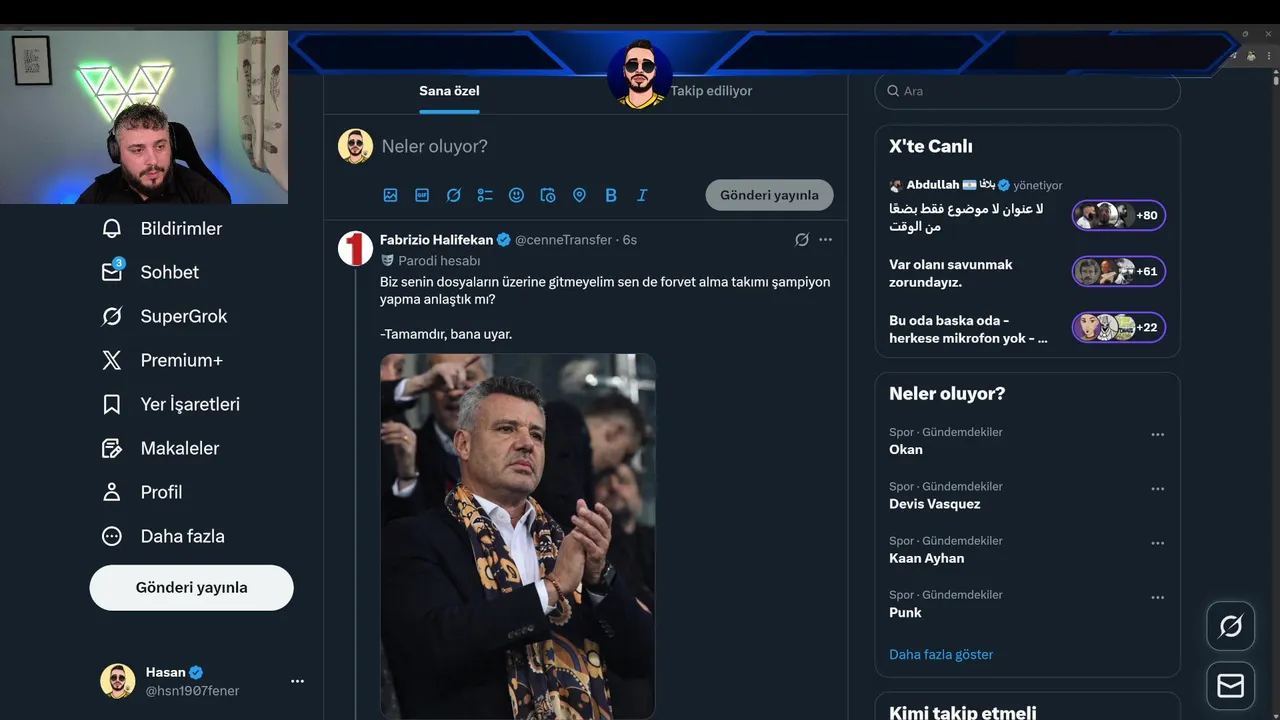Open the emoji picker
The width and height of the screenshot is (1280, 720).
tap(516, 195)
